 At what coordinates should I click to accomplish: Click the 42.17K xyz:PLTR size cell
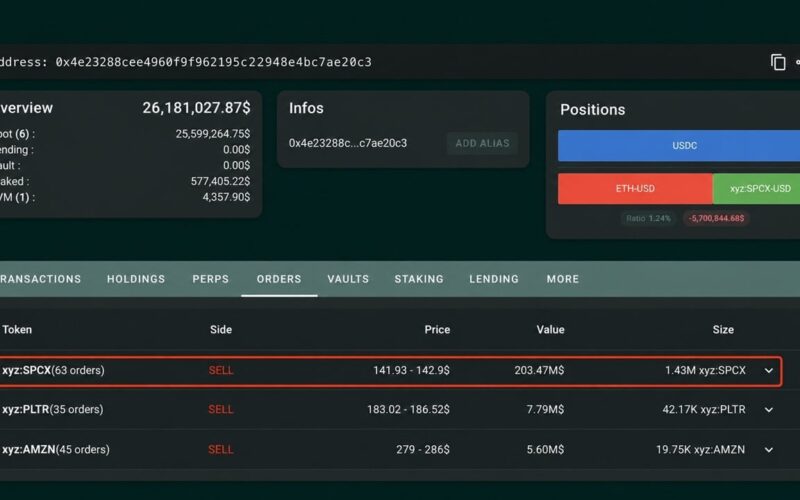coord(704,410)
